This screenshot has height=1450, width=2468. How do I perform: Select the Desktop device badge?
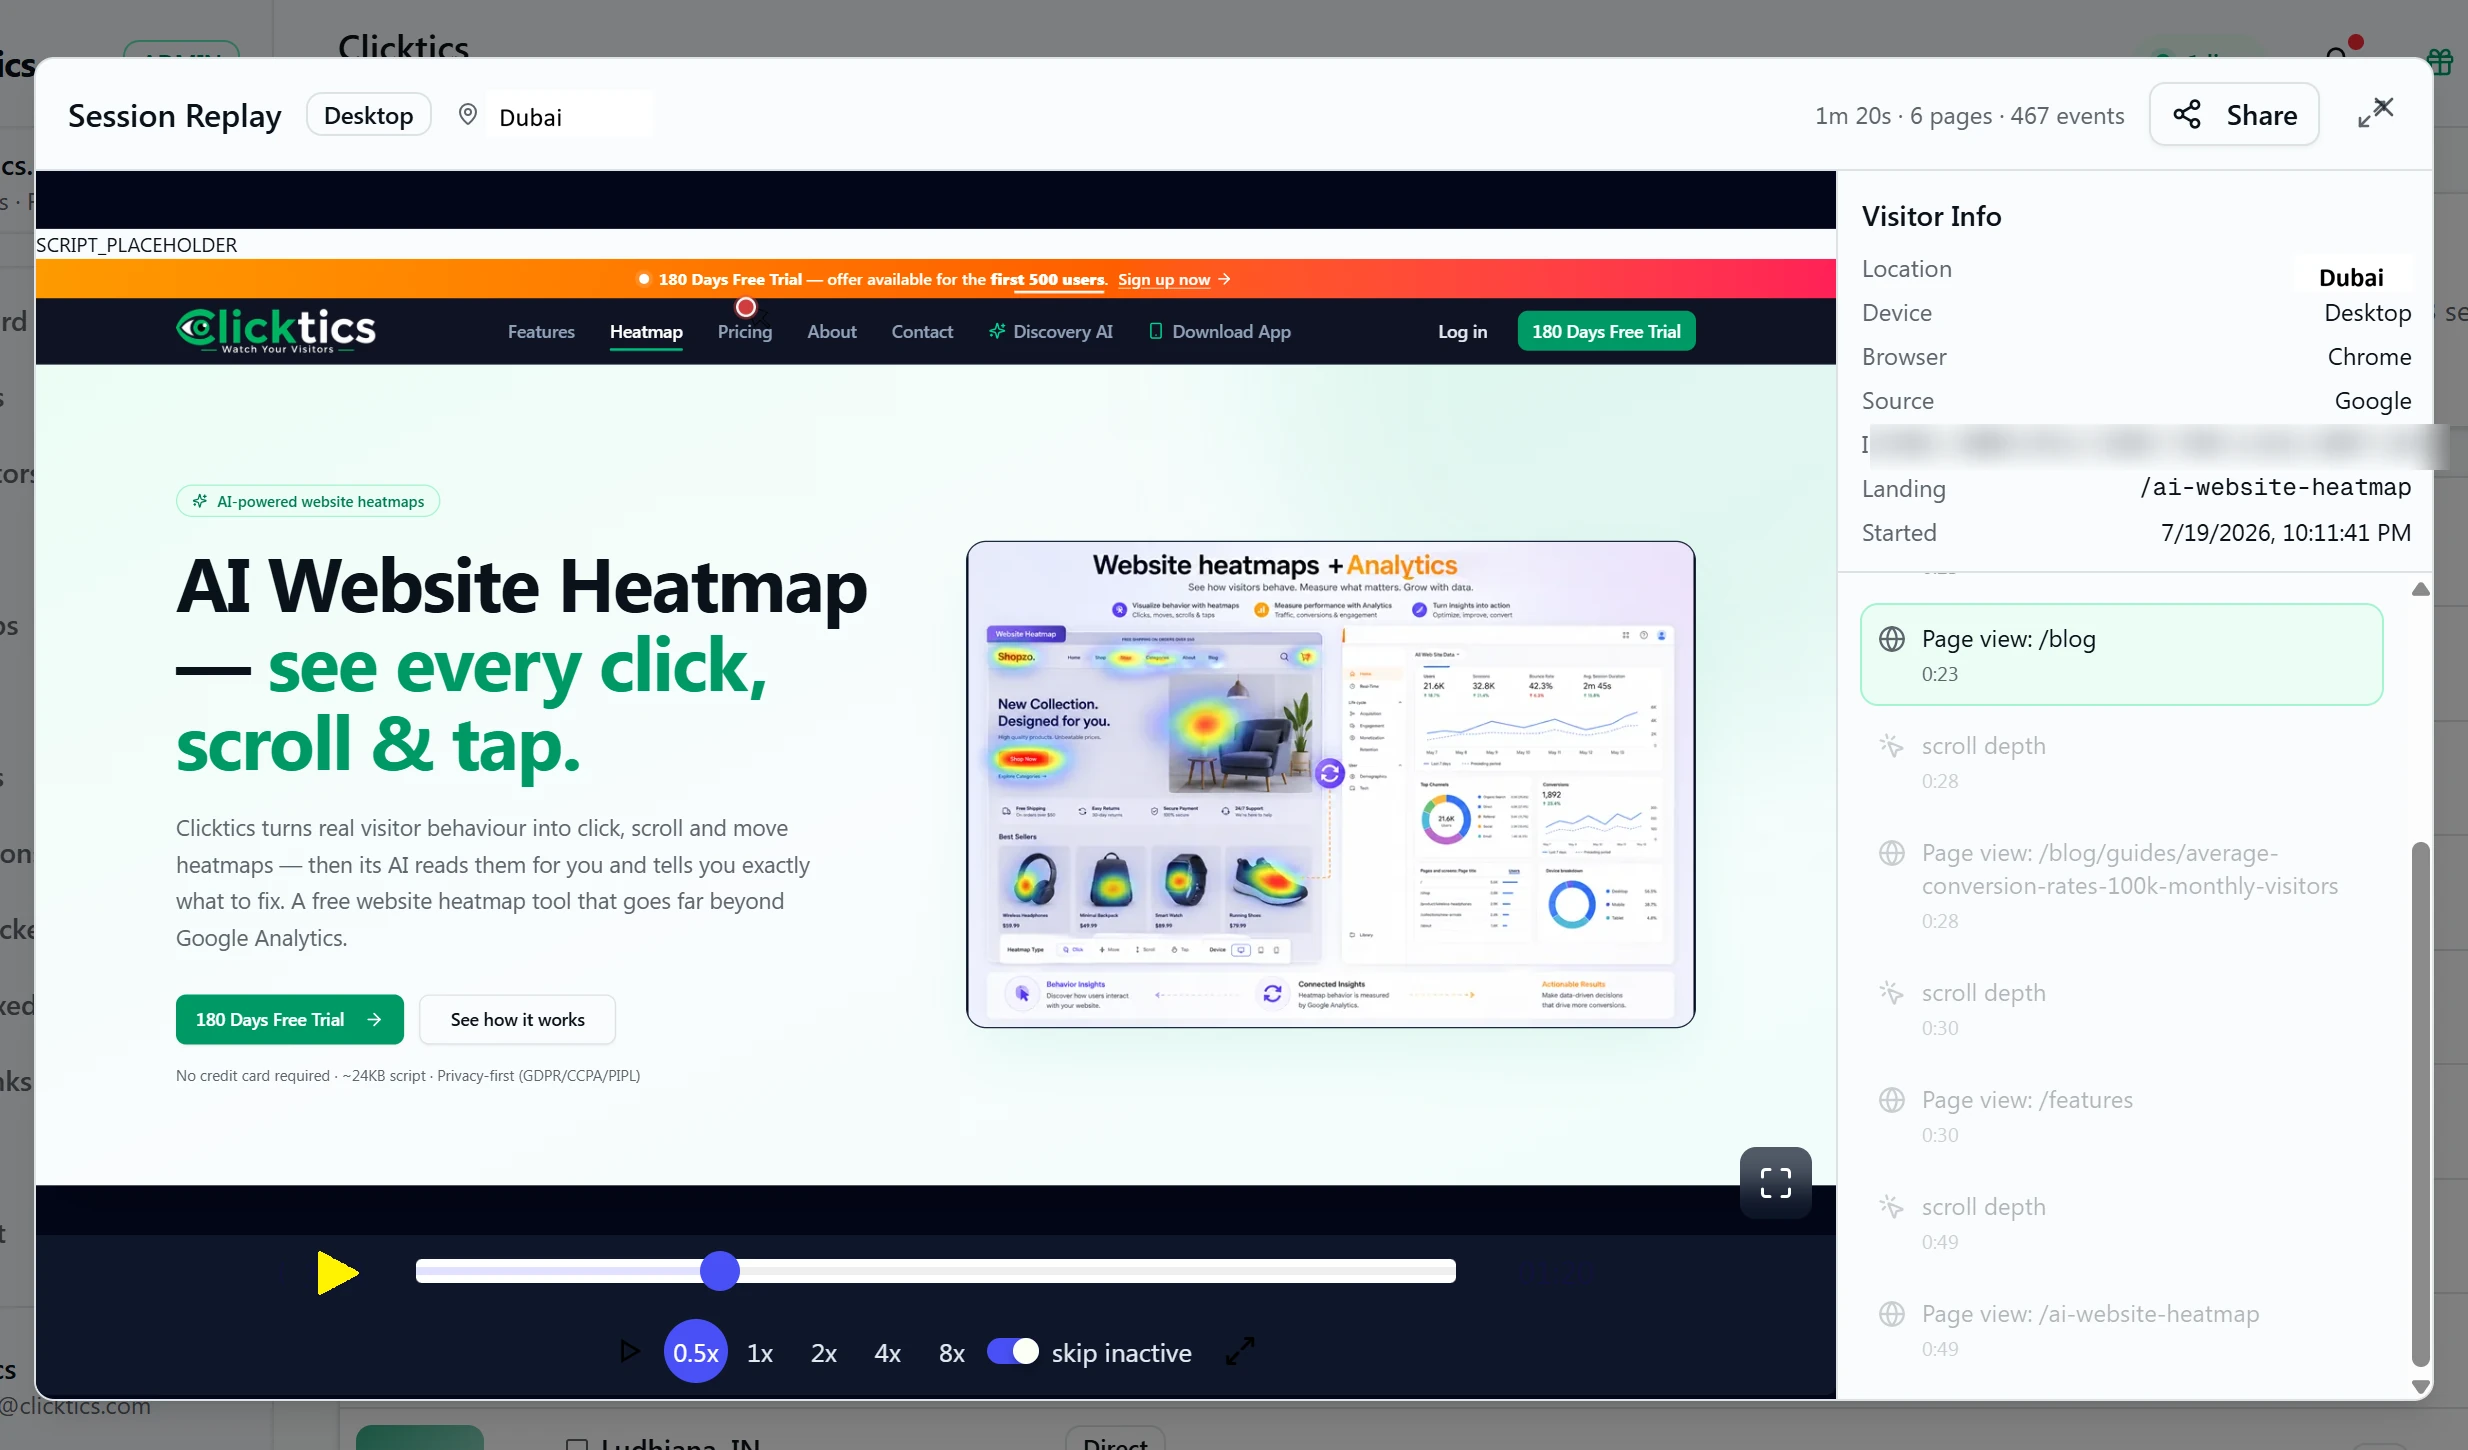point(368,115)
